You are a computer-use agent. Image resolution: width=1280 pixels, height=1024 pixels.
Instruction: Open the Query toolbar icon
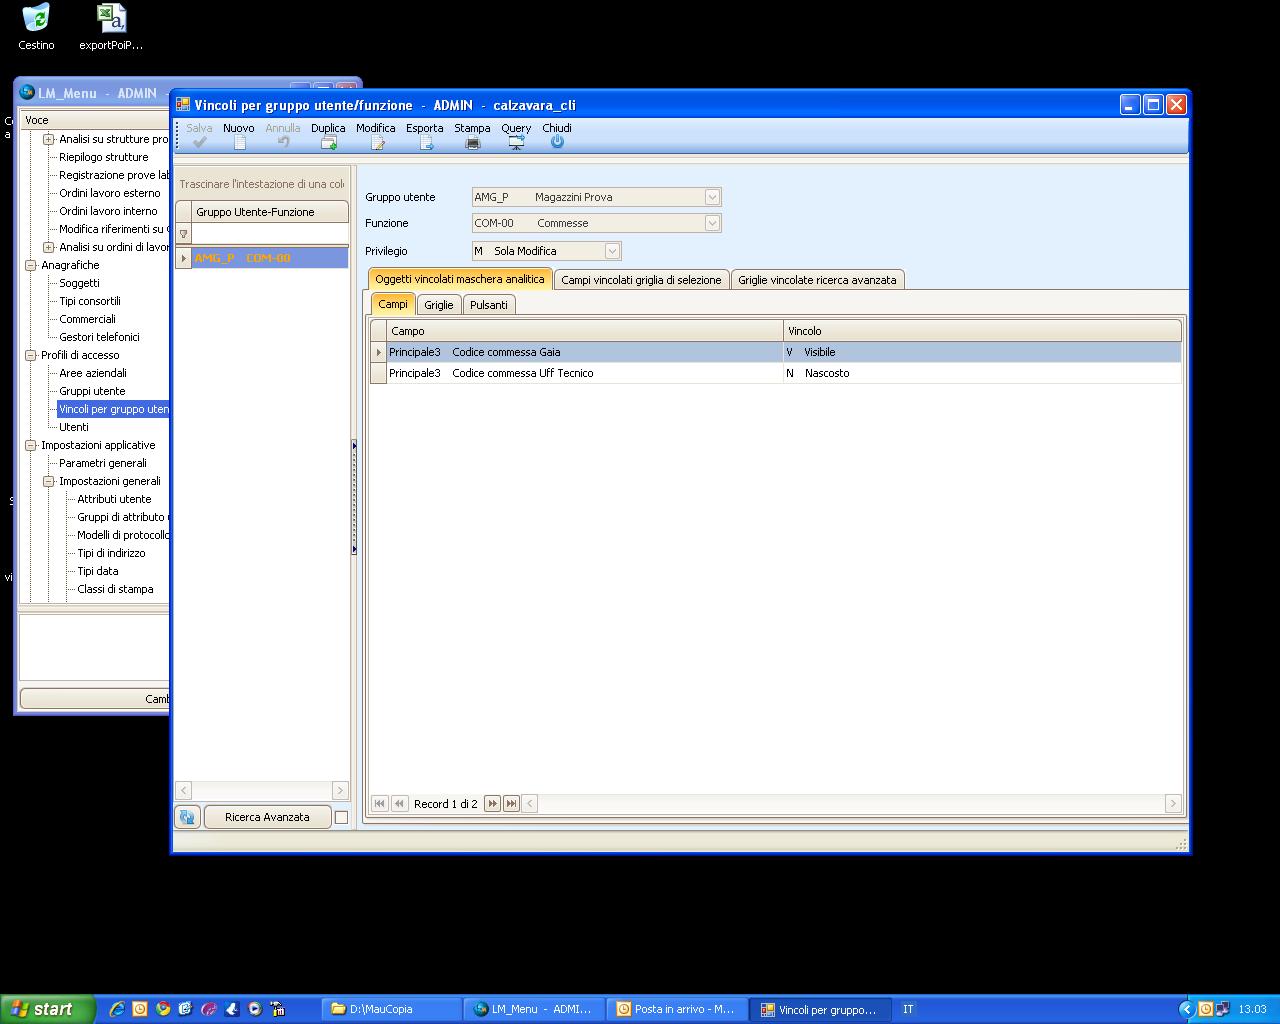(x=516, y=143)
